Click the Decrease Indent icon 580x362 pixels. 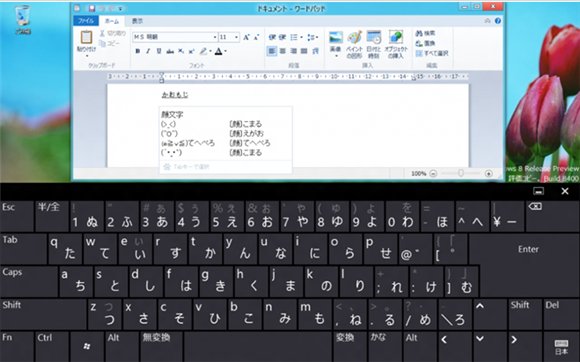[272, 37]
